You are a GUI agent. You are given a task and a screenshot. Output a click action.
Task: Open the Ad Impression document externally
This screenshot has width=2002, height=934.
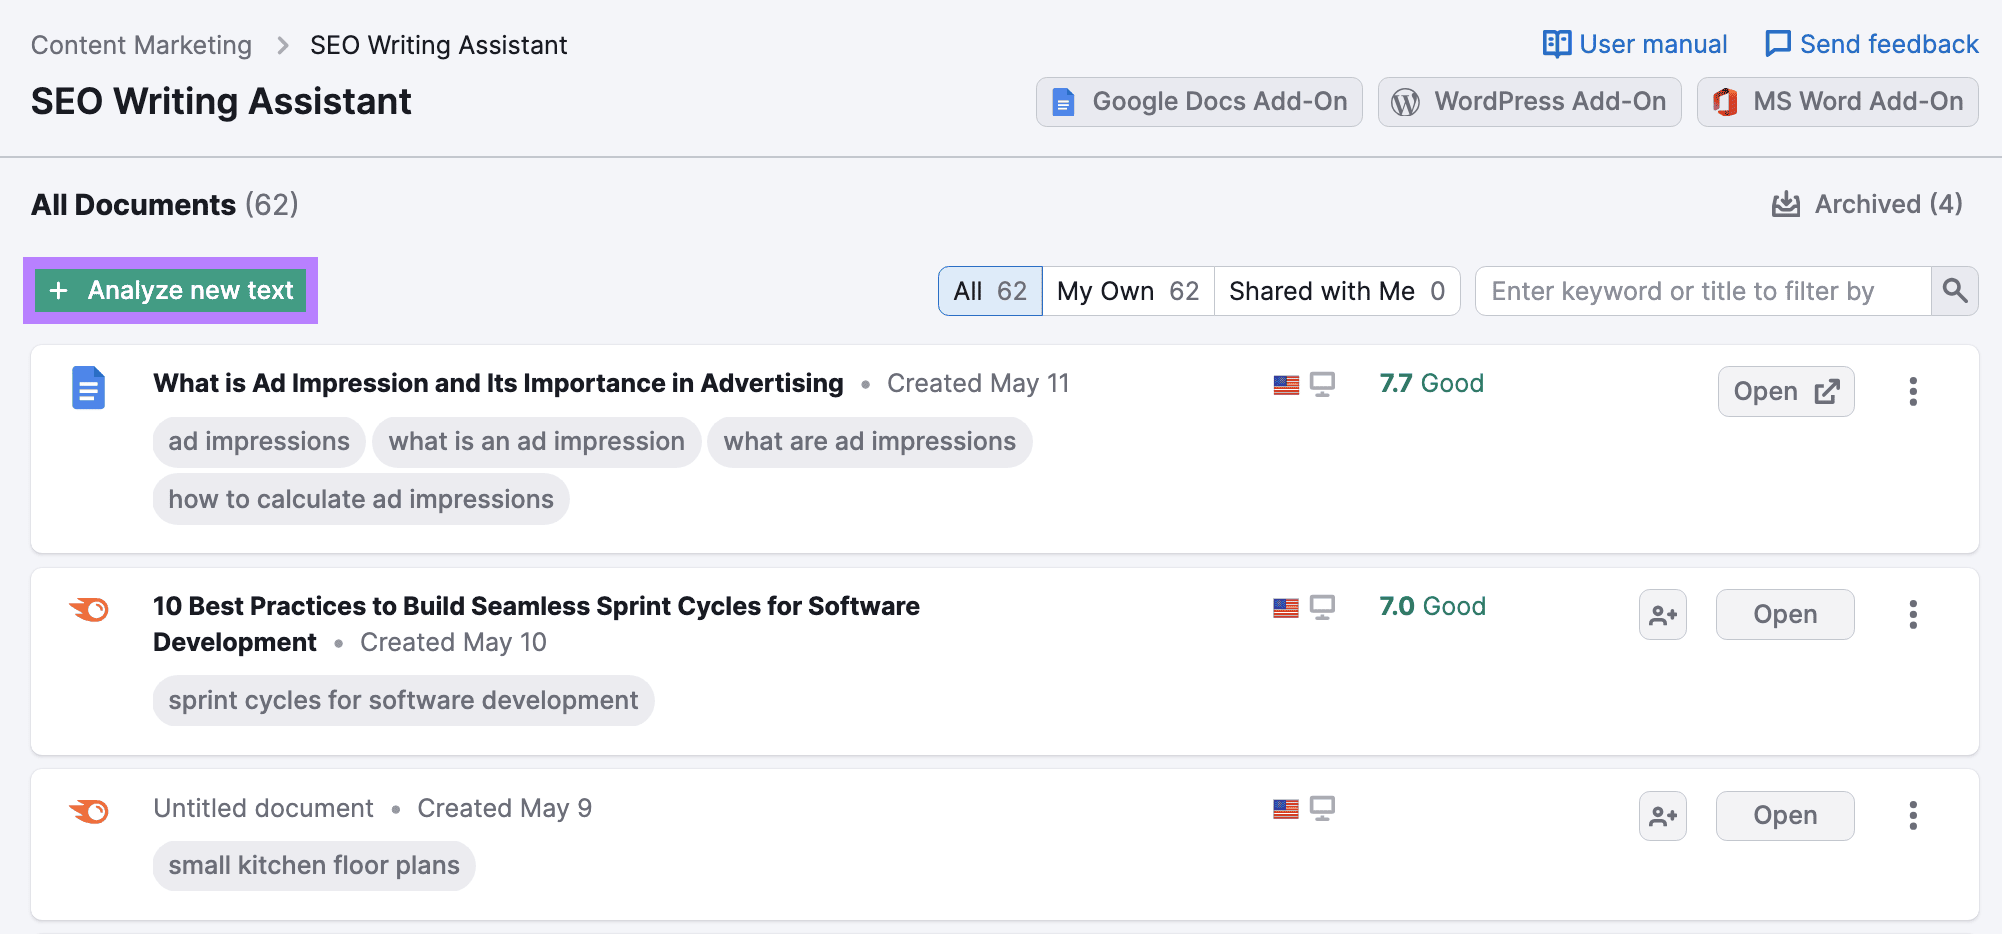pos(1785,392)
